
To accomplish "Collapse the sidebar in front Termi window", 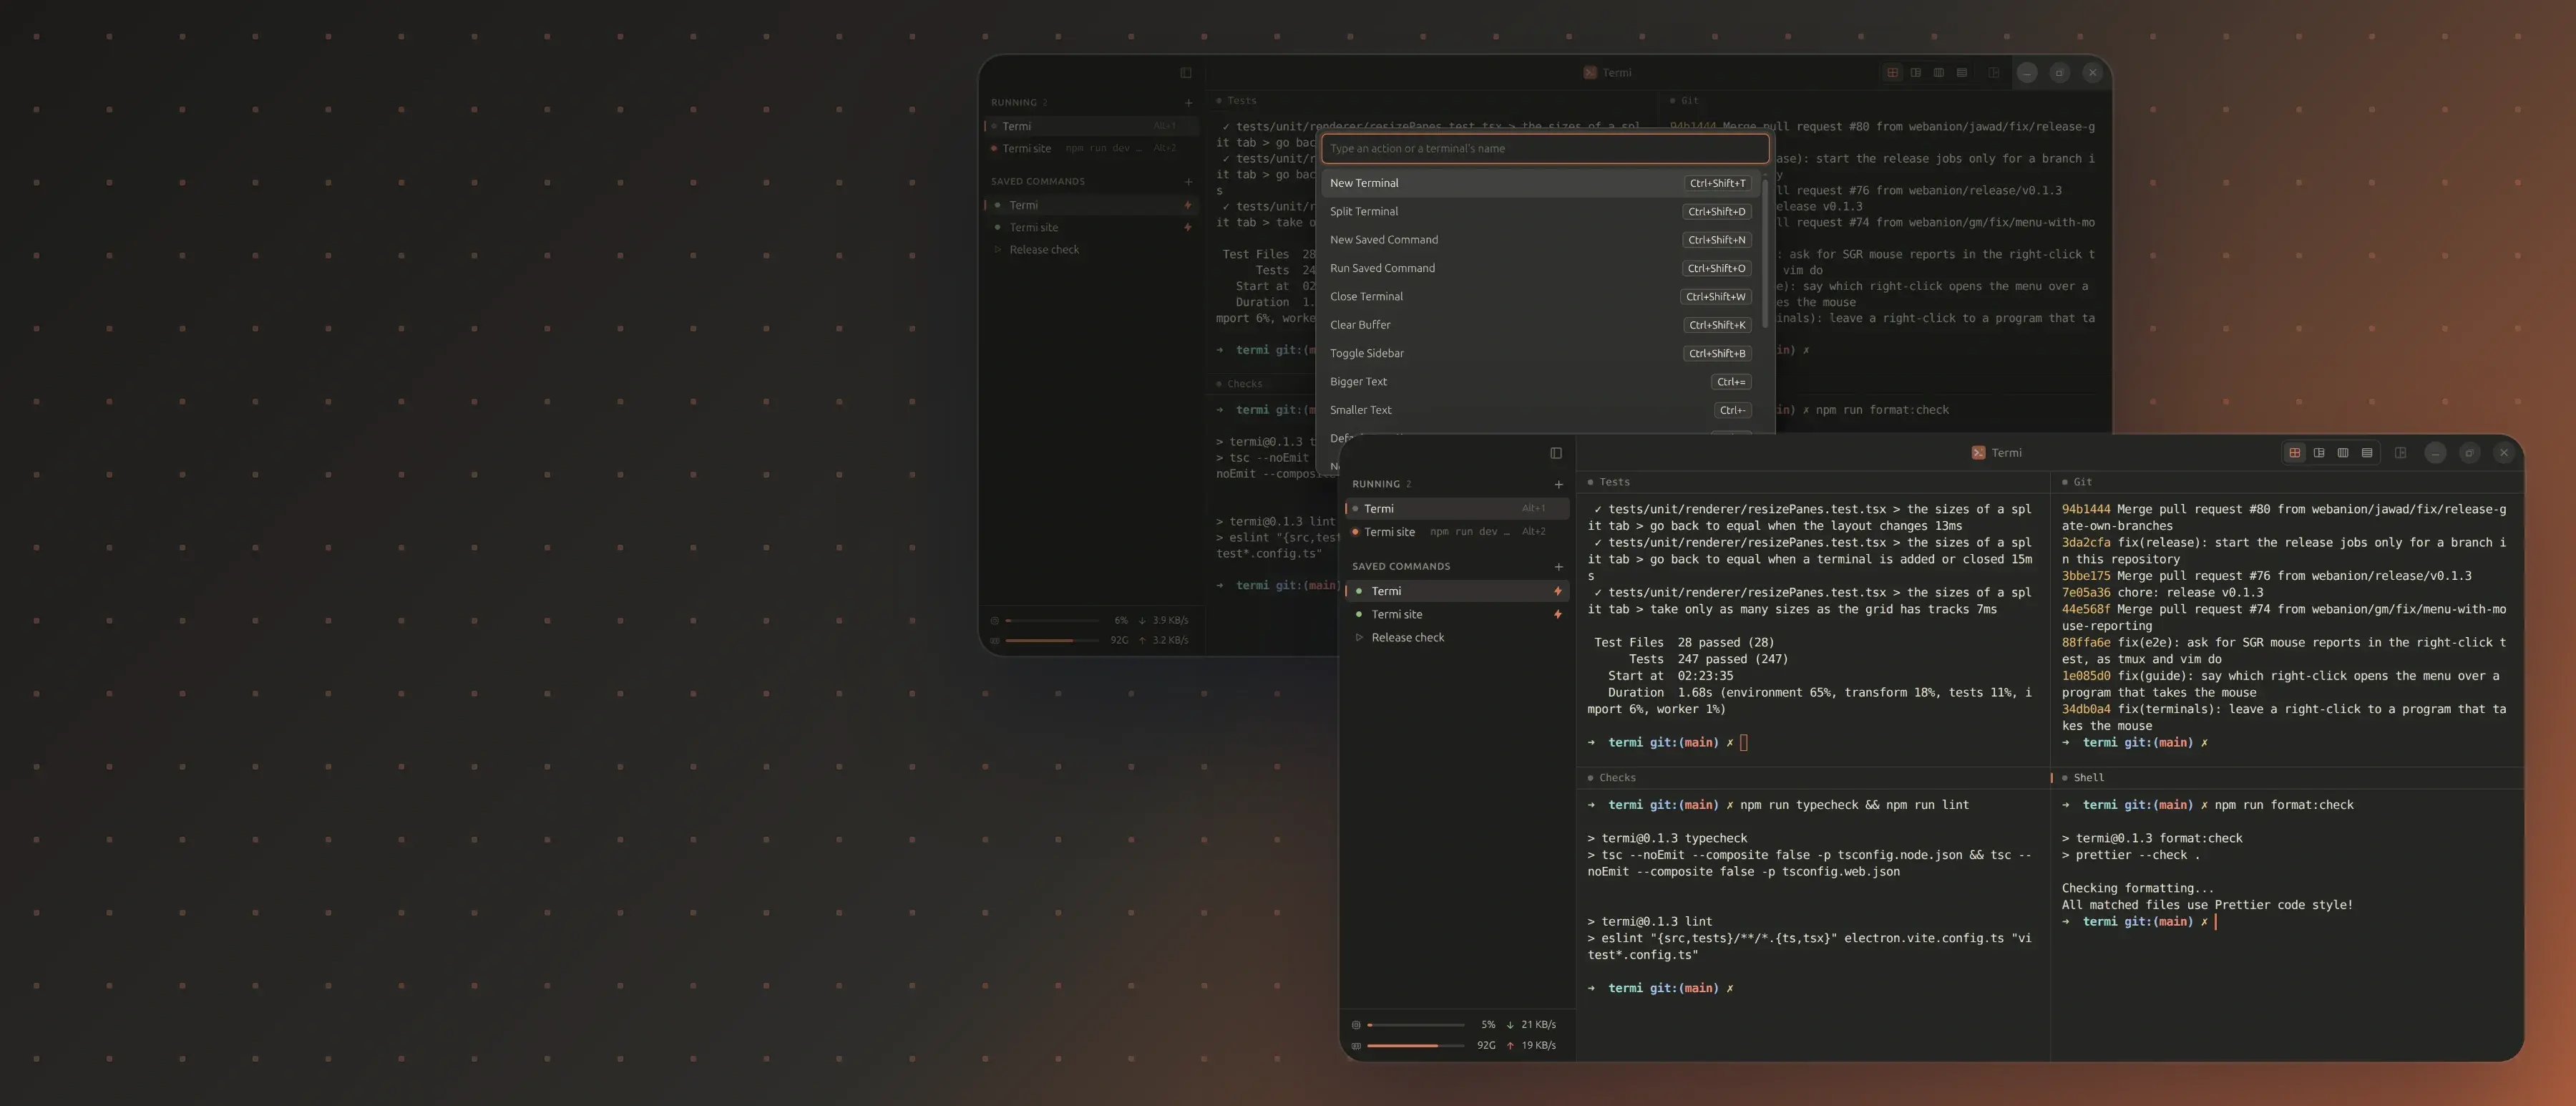I will pyautogui.click(x=1556, y=453).
